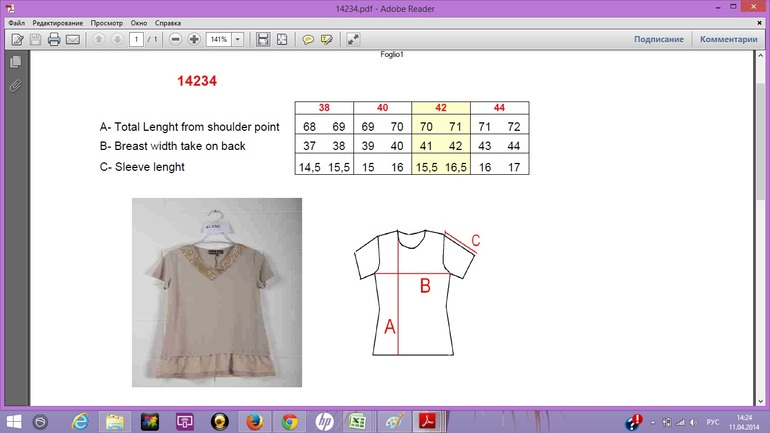This screenshot has width=770, height=433.
Task: Send file by email envelope icon
Action: (x=73, y=39)
